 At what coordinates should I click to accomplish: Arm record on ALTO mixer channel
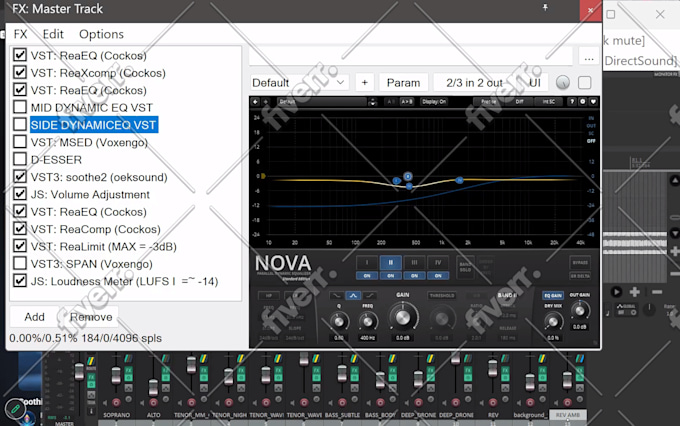coord(153,402)
